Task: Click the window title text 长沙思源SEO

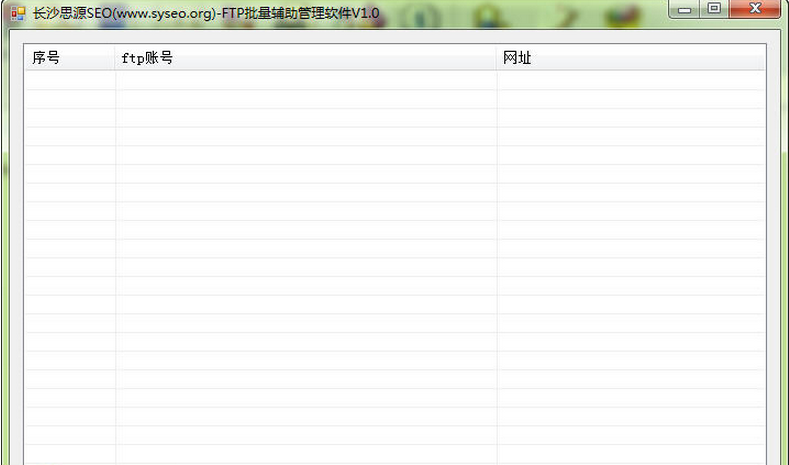Action: pyautogui.click(x=72, y=13)
